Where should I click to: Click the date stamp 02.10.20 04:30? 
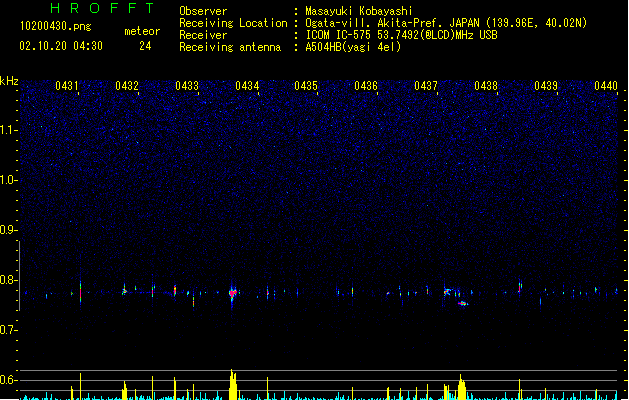(61, 46)
